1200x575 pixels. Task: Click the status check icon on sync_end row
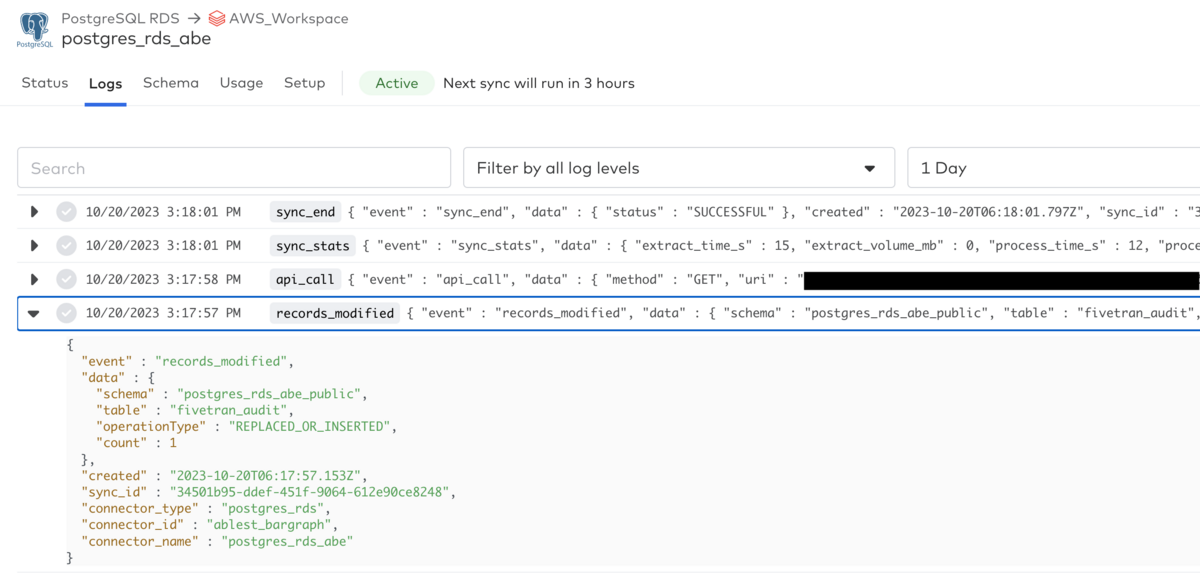point(66,212)
